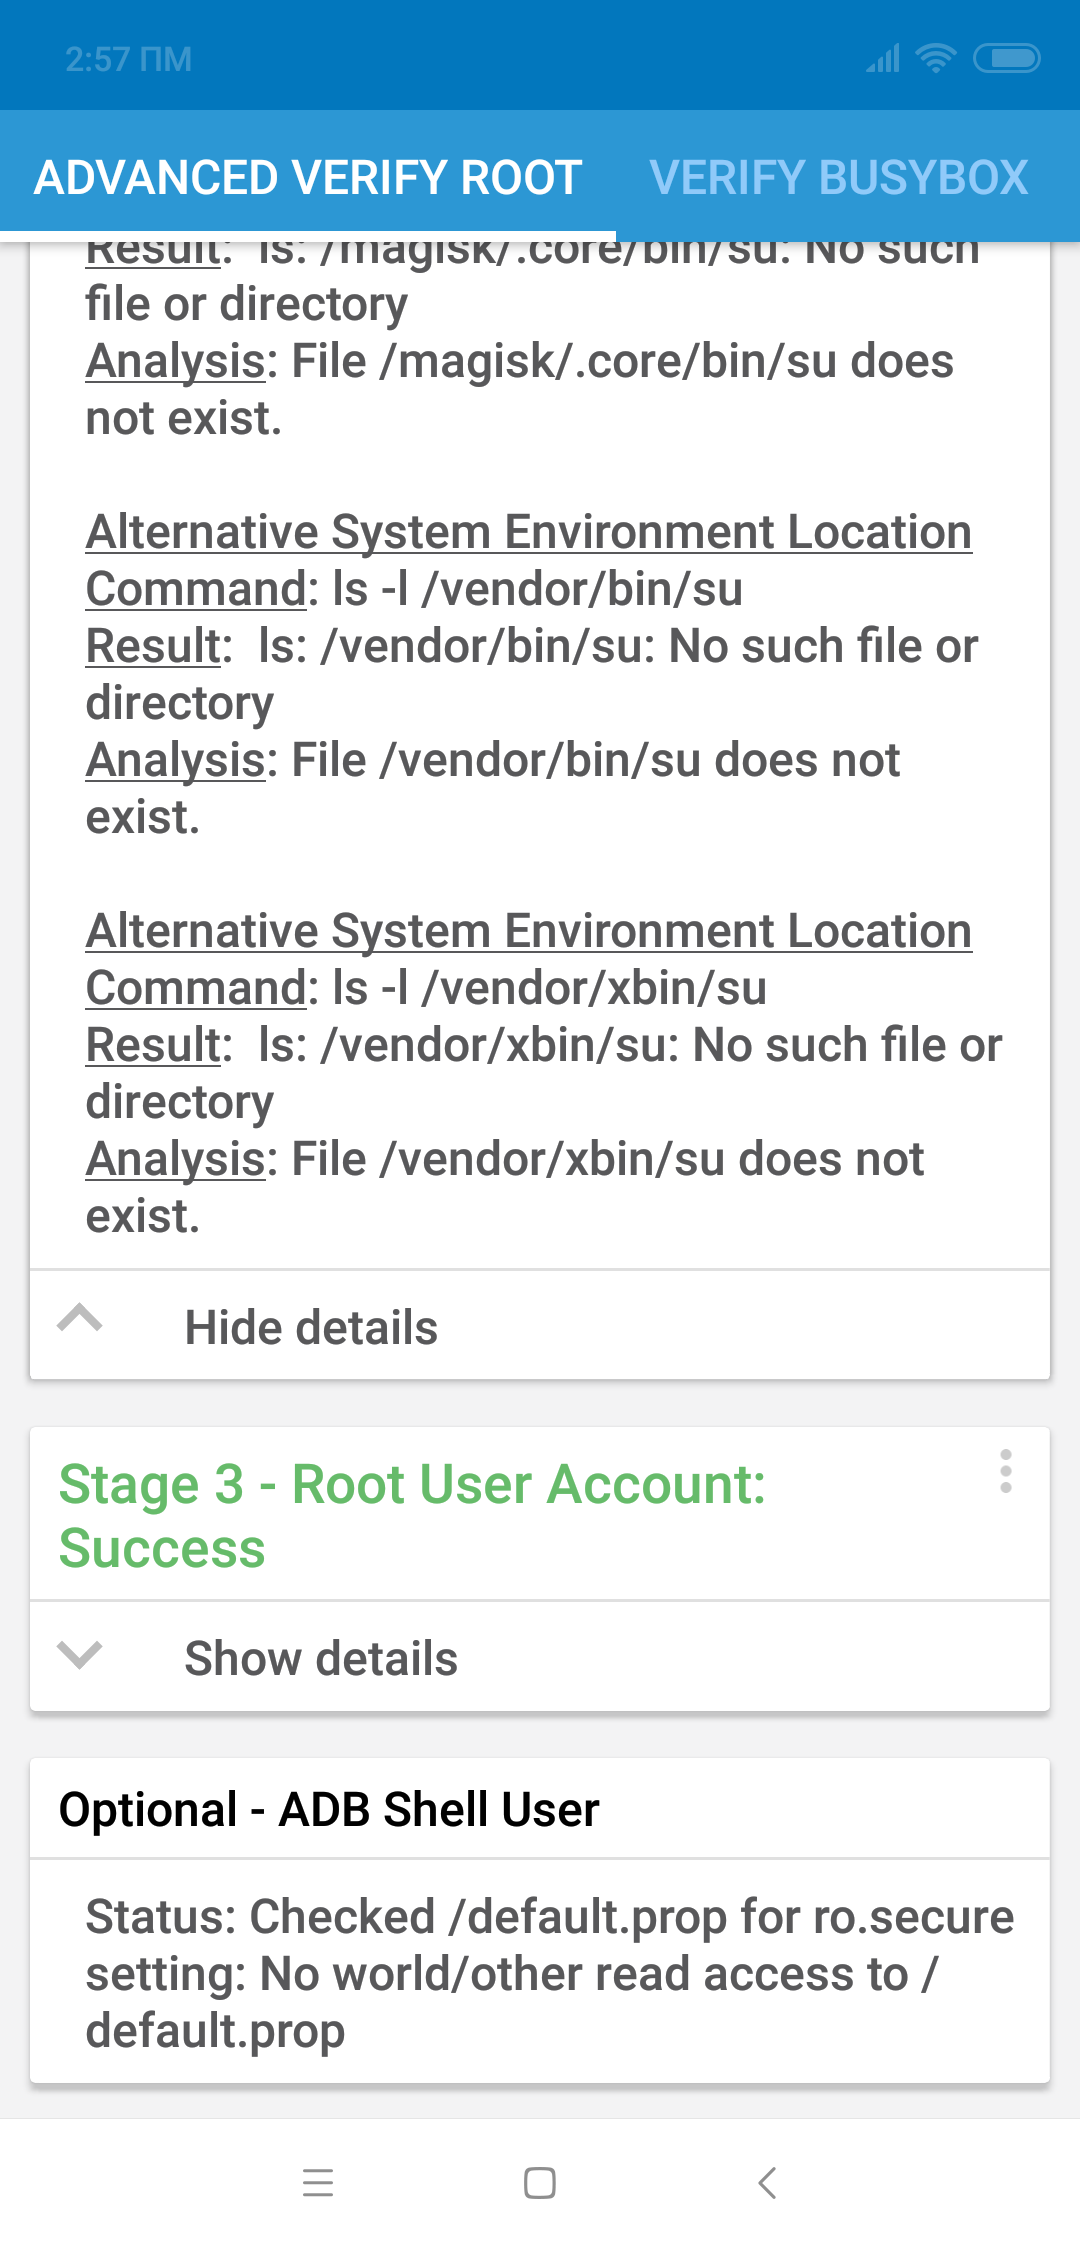Image resolution: width=1080 pixels, height=2248 pixels.
Task: Tap the Wi-Fi status icon
Action: click(936, 59)
